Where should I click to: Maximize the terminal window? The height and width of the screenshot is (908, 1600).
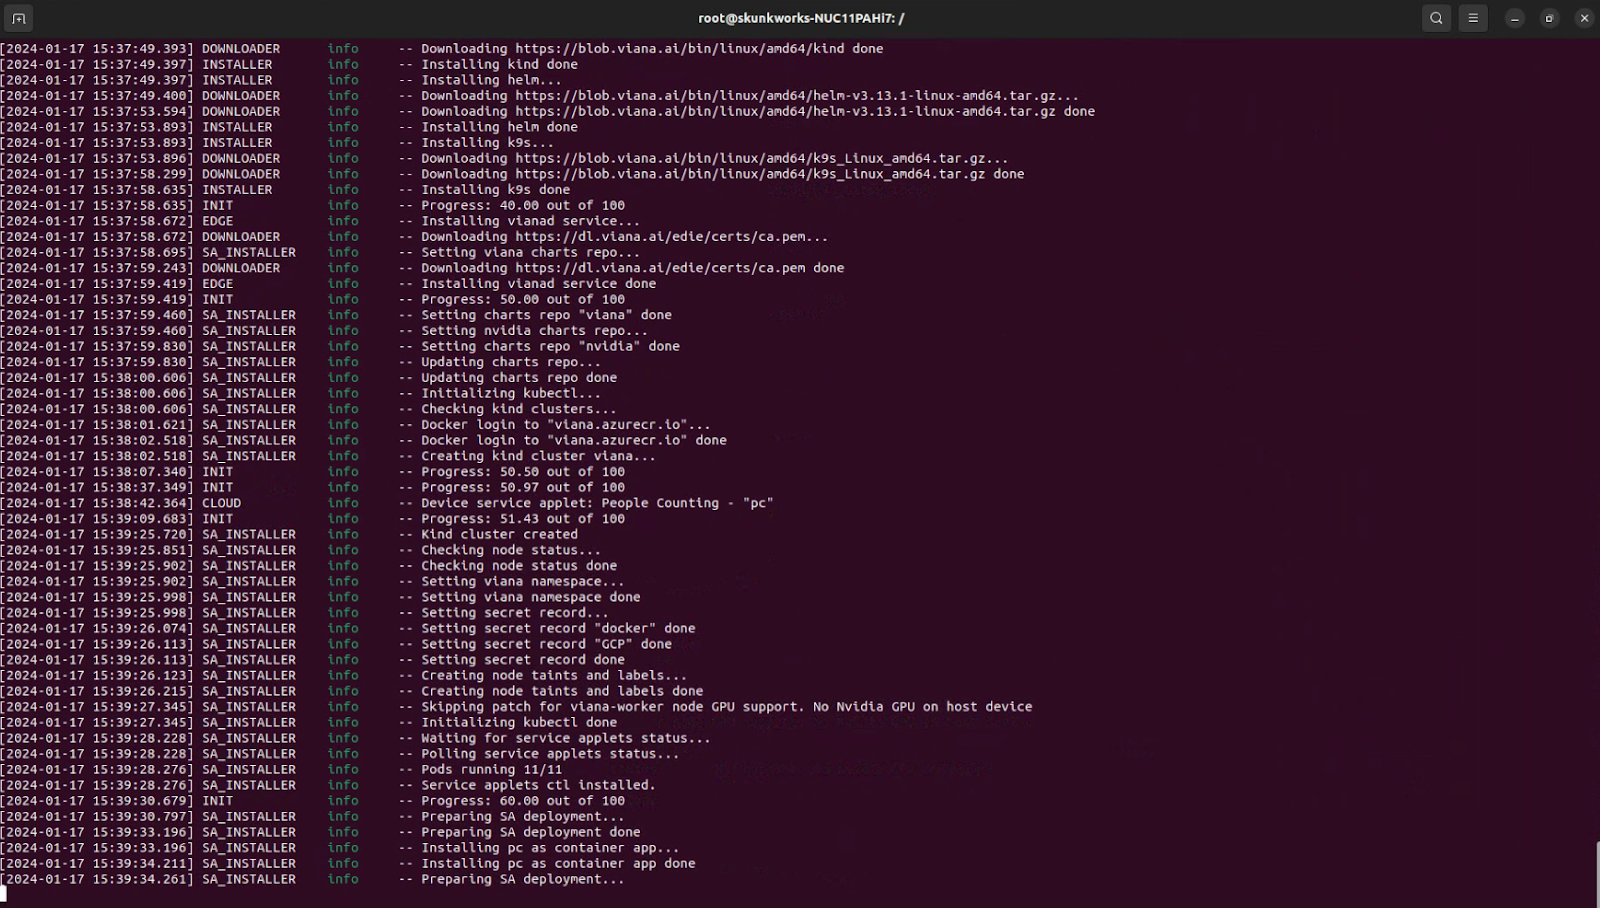click(x=1549, y=18)
